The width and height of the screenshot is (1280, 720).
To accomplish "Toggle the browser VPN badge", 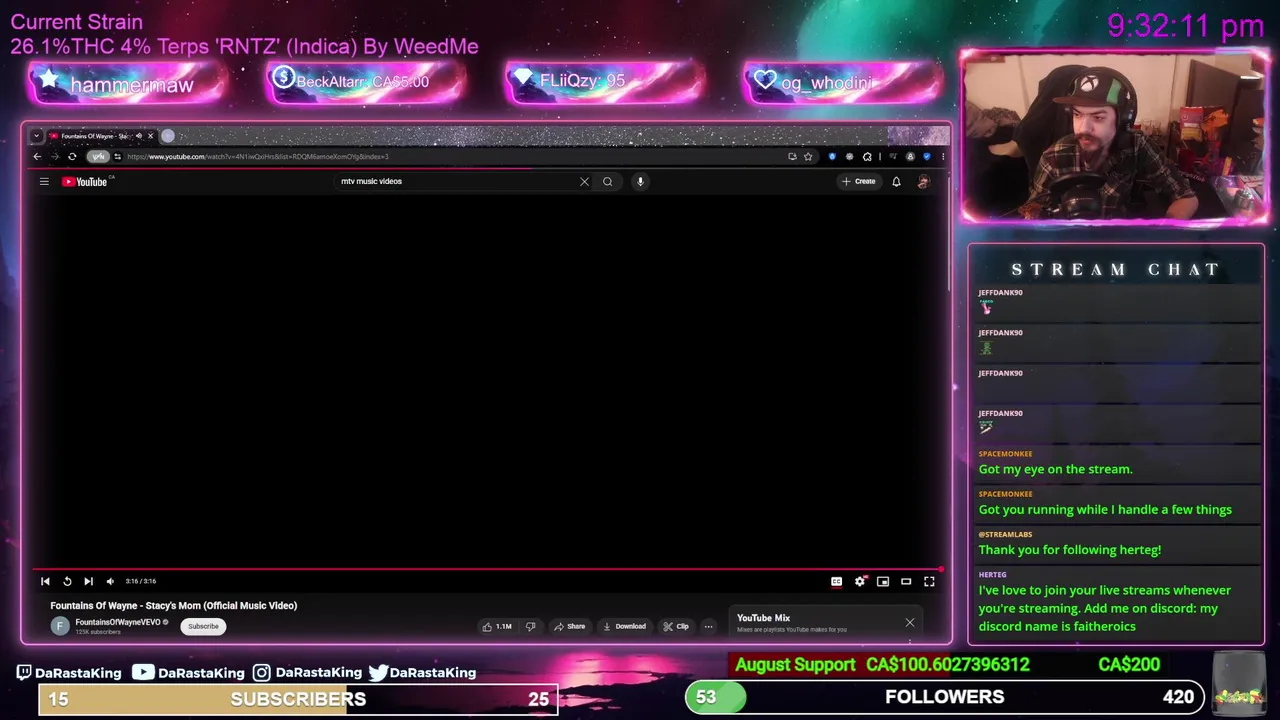I will tap(97, 156).
